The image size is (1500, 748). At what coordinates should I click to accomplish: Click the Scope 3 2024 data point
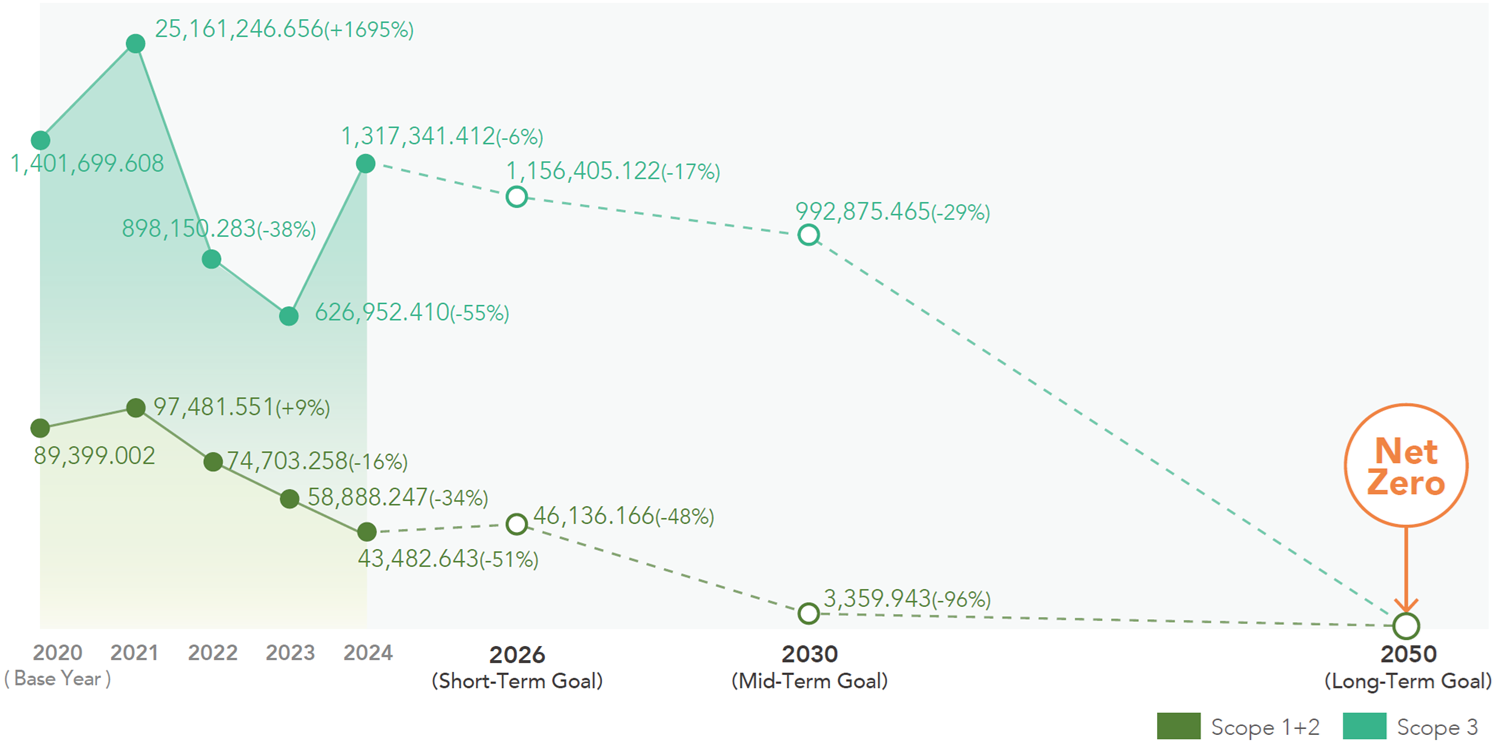pos(366,163)
